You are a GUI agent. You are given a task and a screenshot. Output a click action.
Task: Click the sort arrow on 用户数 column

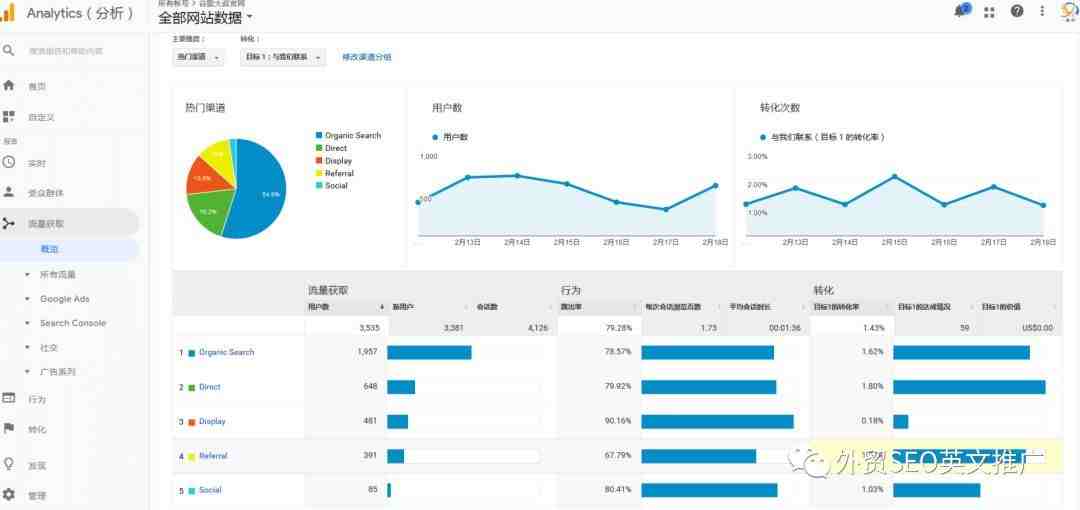coord(382,307)
